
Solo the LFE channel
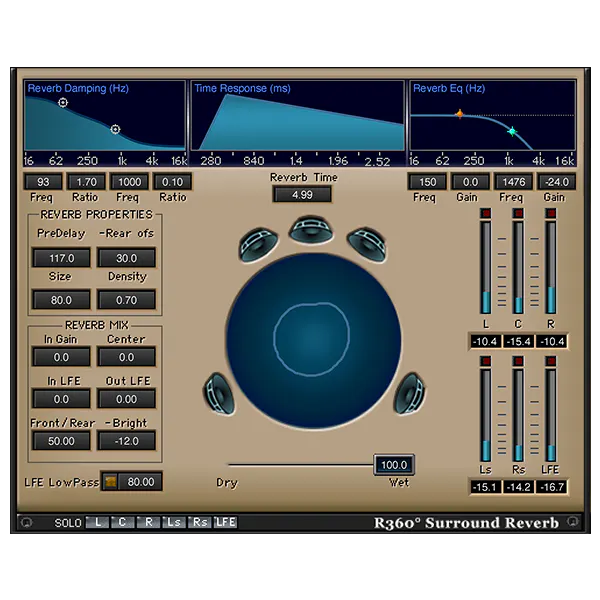[x=225, y=522]
